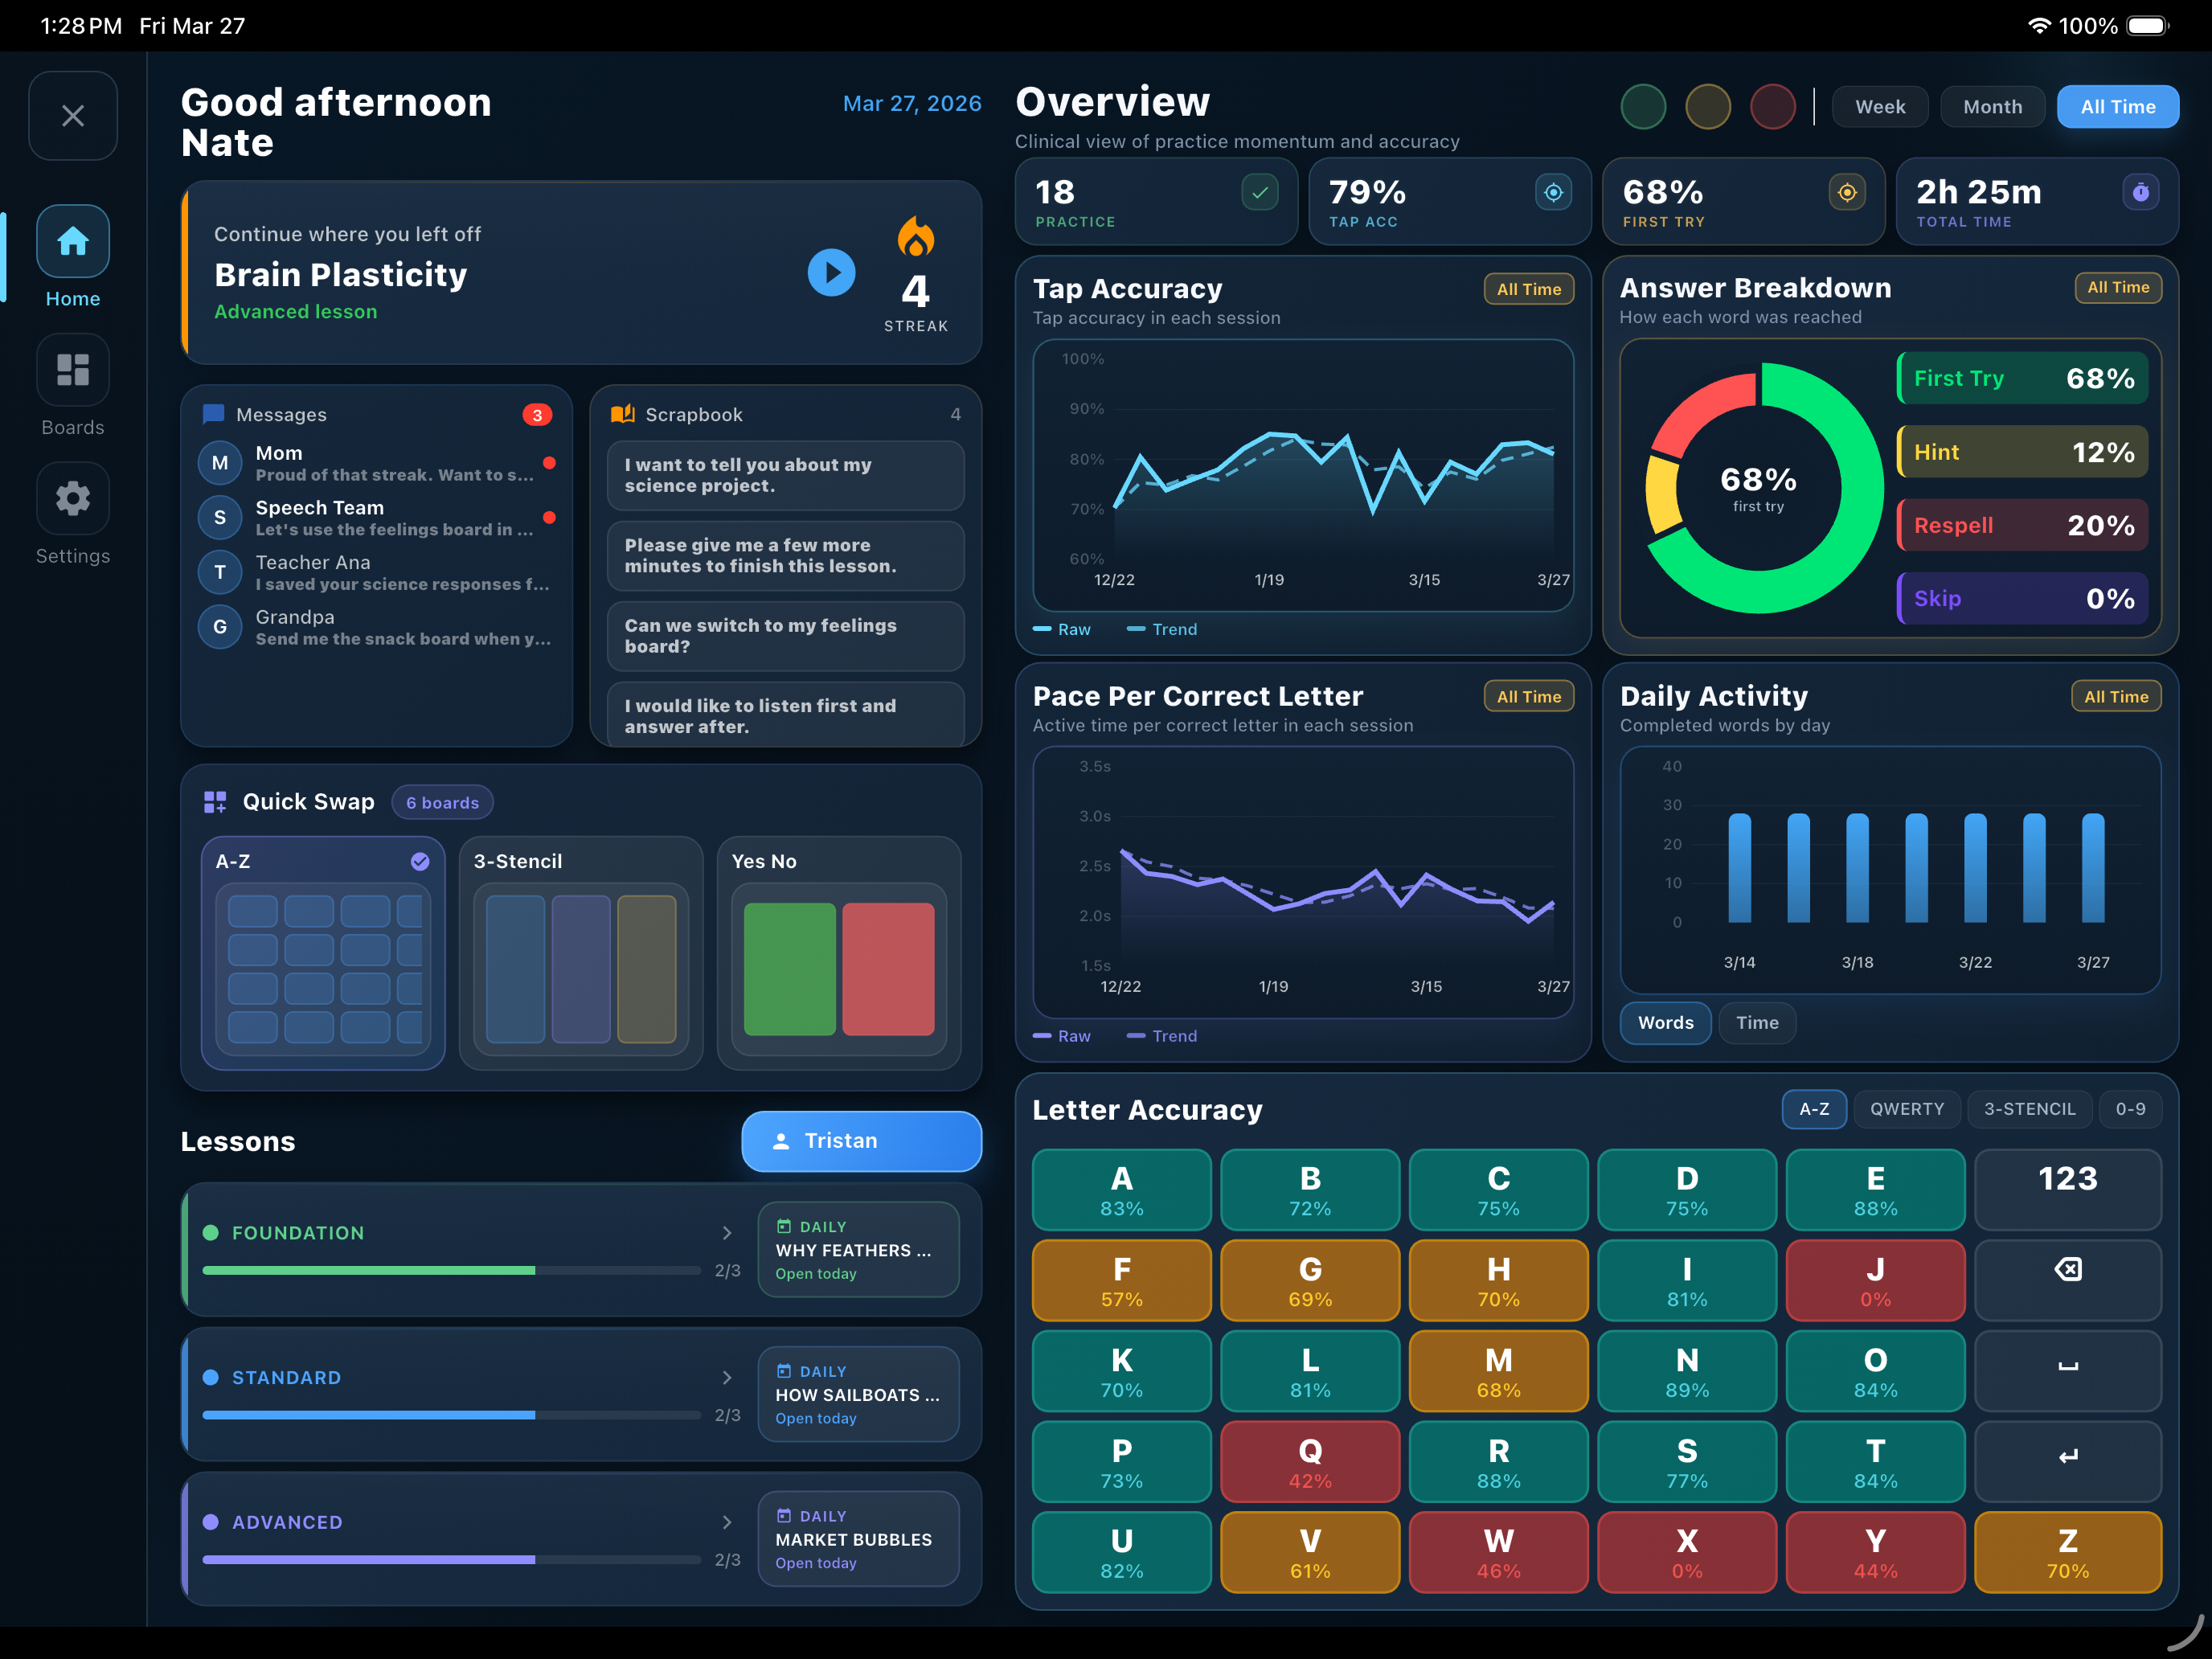
Task: Click the calendar icon on How Sailboats daily
Action: point(784,1372)
